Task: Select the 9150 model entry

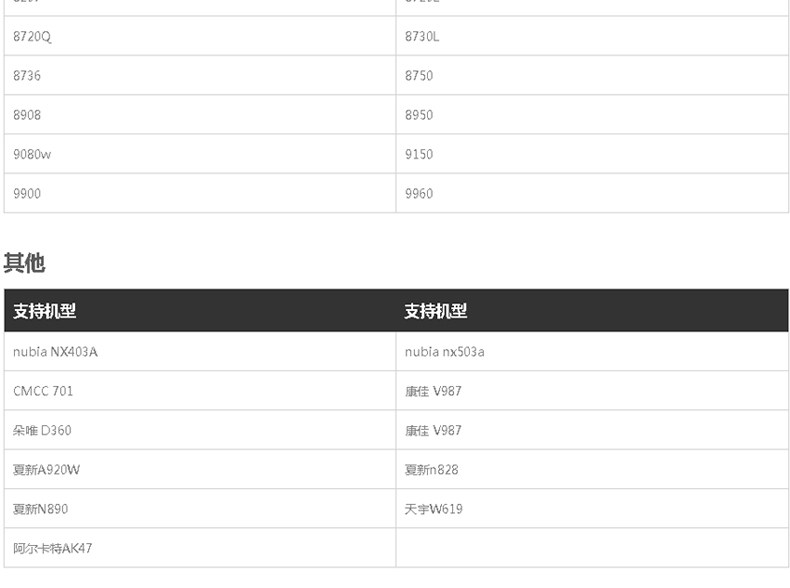Action: [419, 154]
